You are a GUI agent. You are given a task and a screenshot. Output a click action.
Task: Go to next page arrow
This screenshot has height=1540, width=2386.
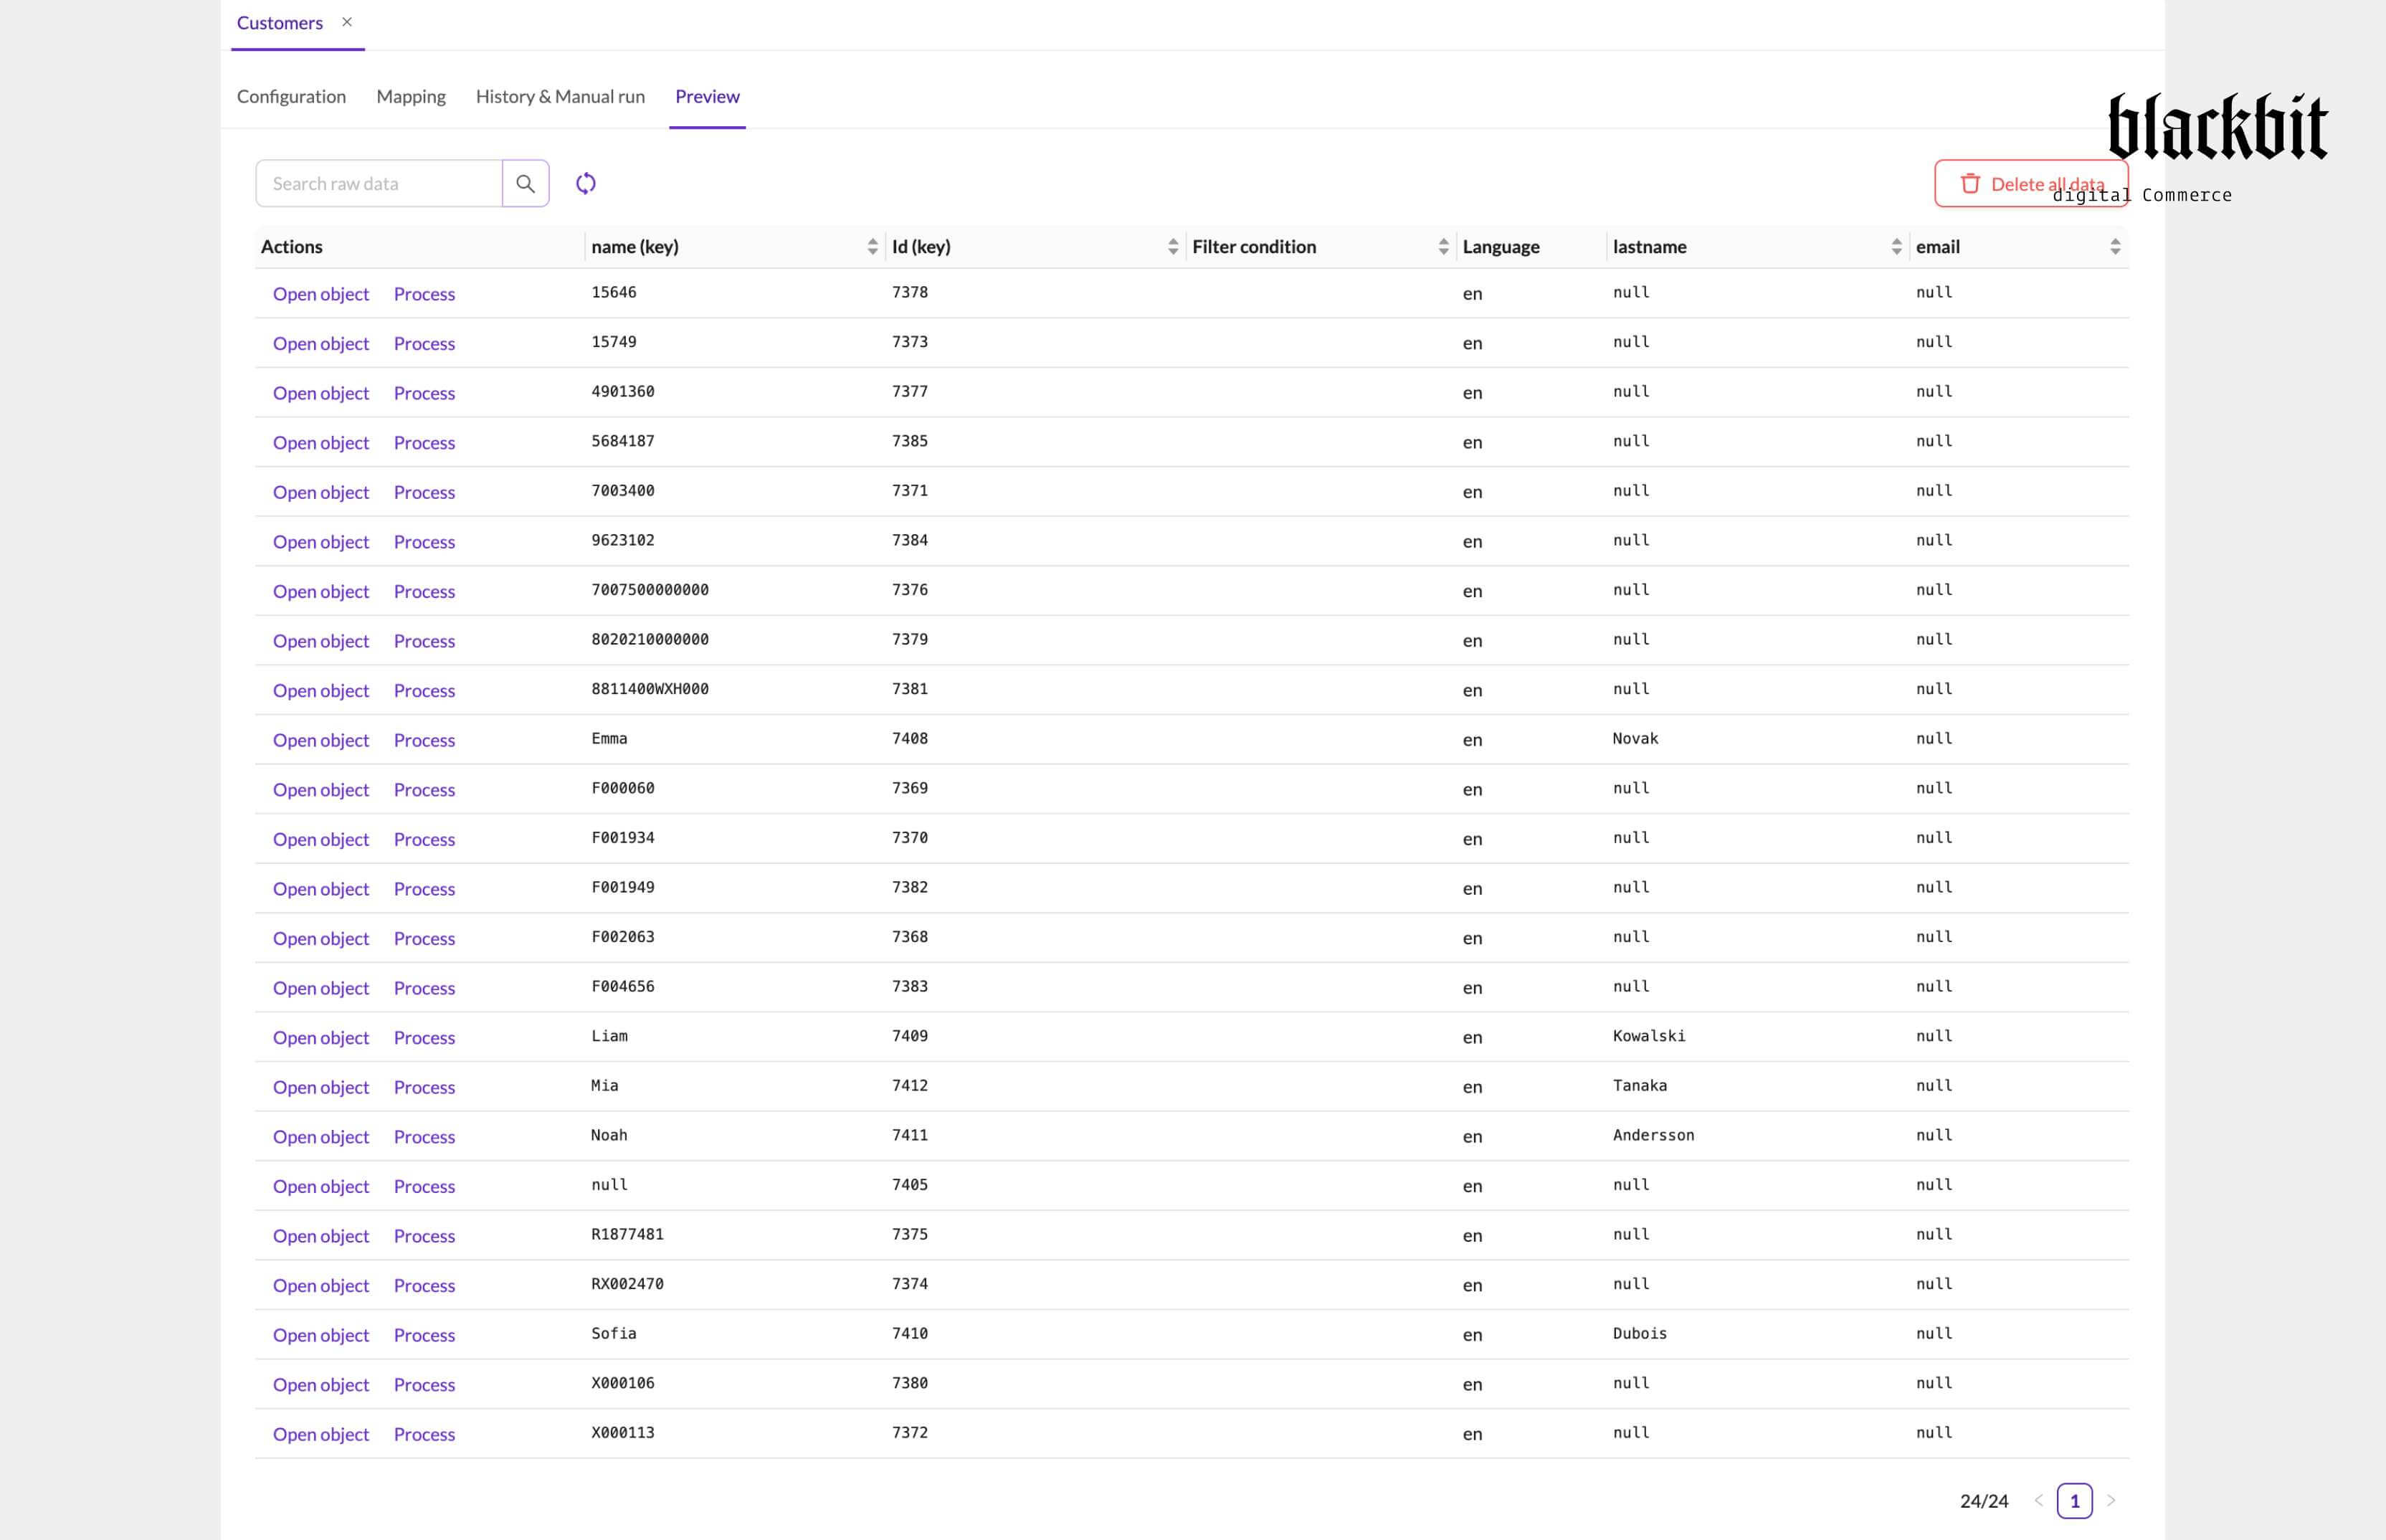(2111, 1500)
